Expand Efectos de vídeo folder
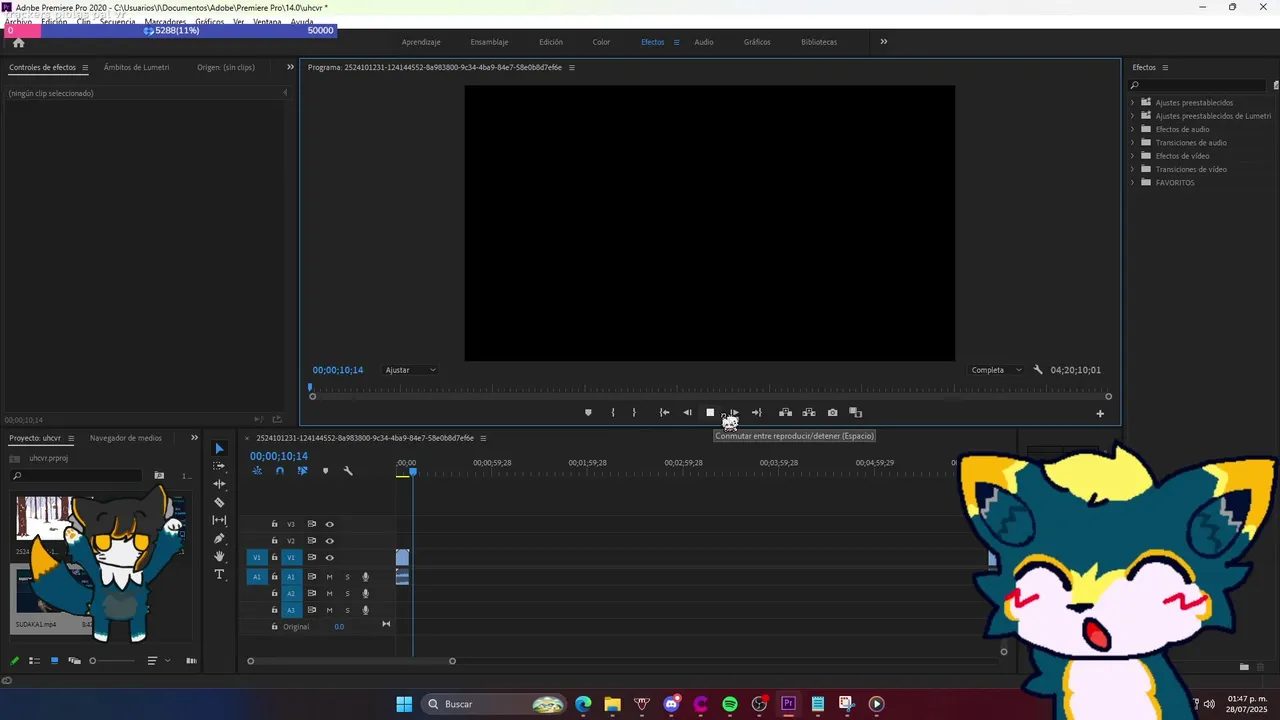This screenshot has width=1280, height=720. pos(1132,156)
